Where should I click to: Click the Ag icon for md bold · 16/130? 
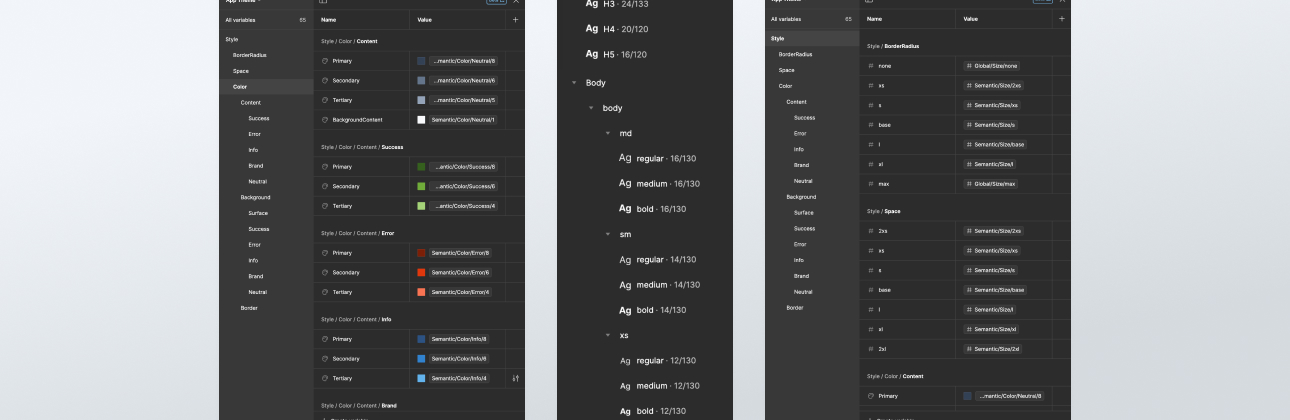[625, 209]
